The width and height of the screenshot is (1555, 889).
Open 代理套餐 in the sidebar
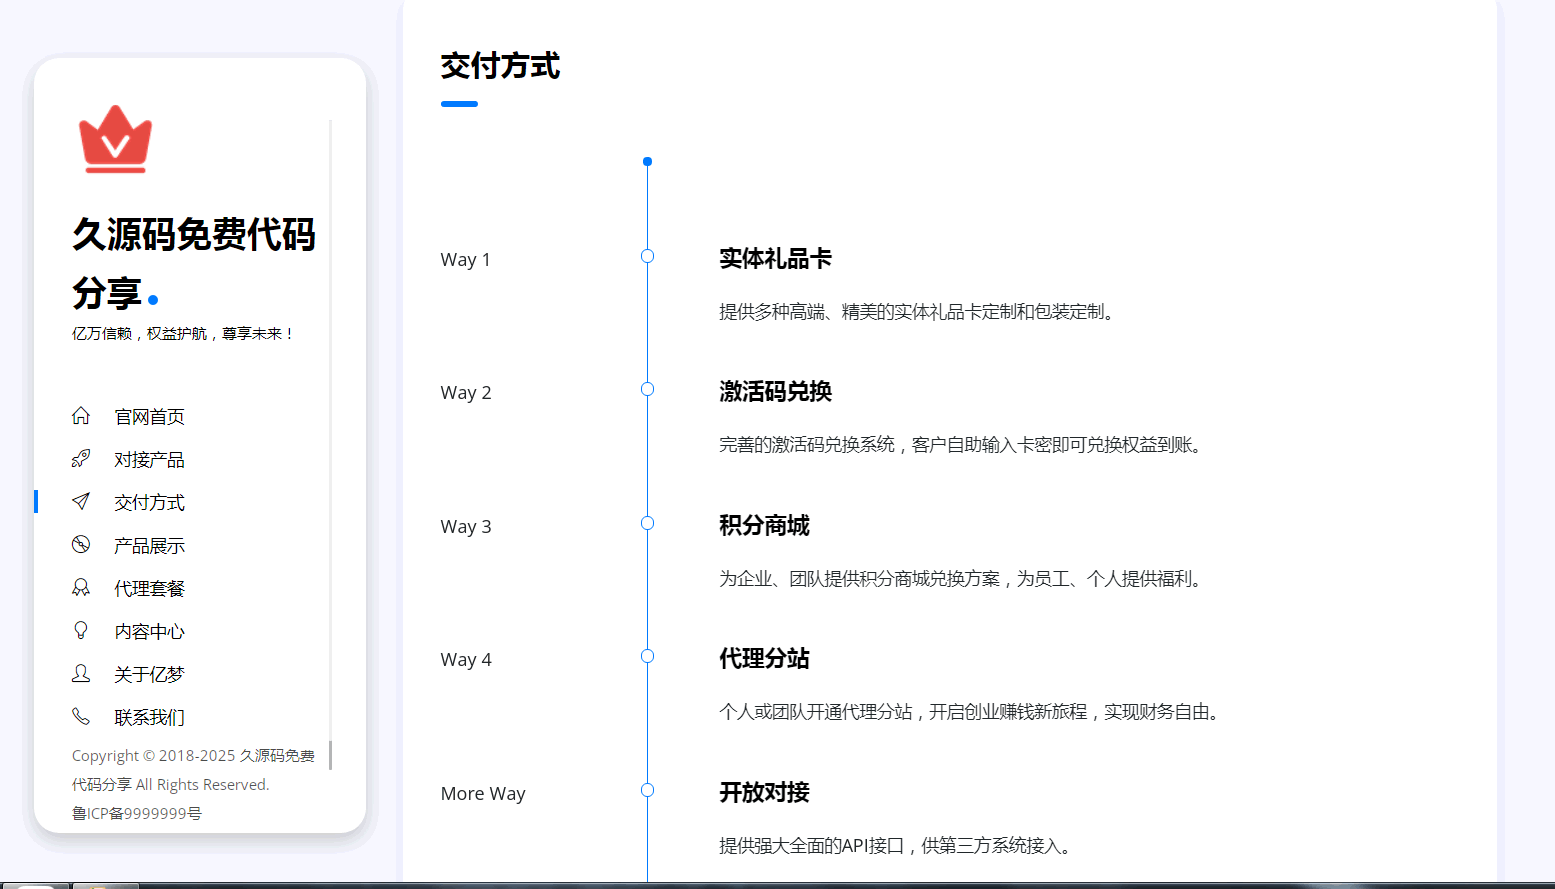(149, 589)
